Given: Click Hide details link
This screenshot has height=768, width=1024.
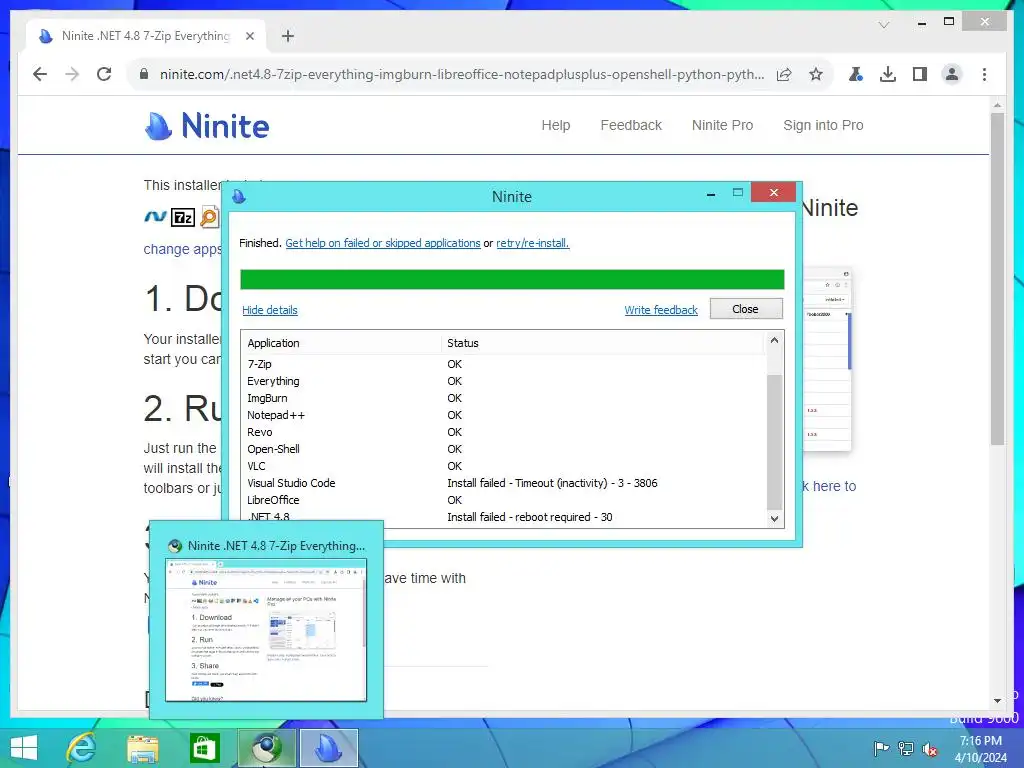Looking at the screenshot, I should [x=270, y=310].
